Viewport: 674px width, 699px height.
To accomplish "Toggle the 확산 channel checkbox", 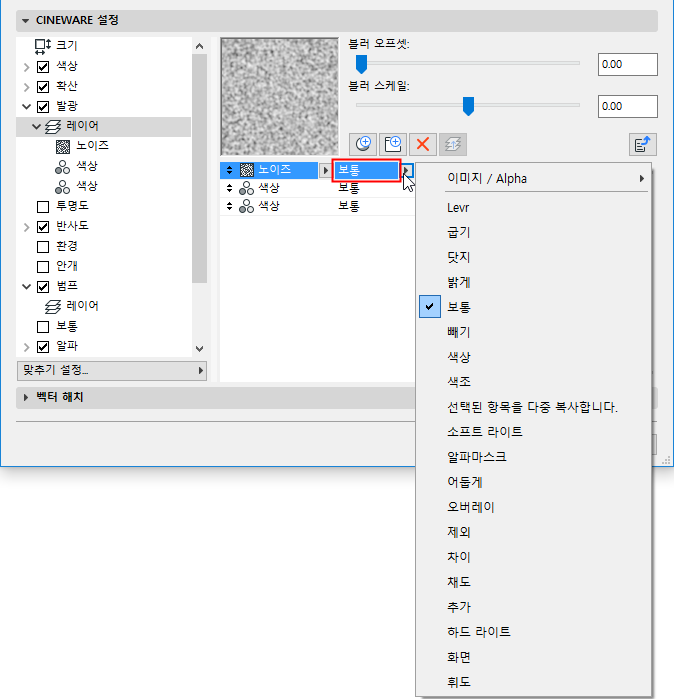I will tap(43, 86).
